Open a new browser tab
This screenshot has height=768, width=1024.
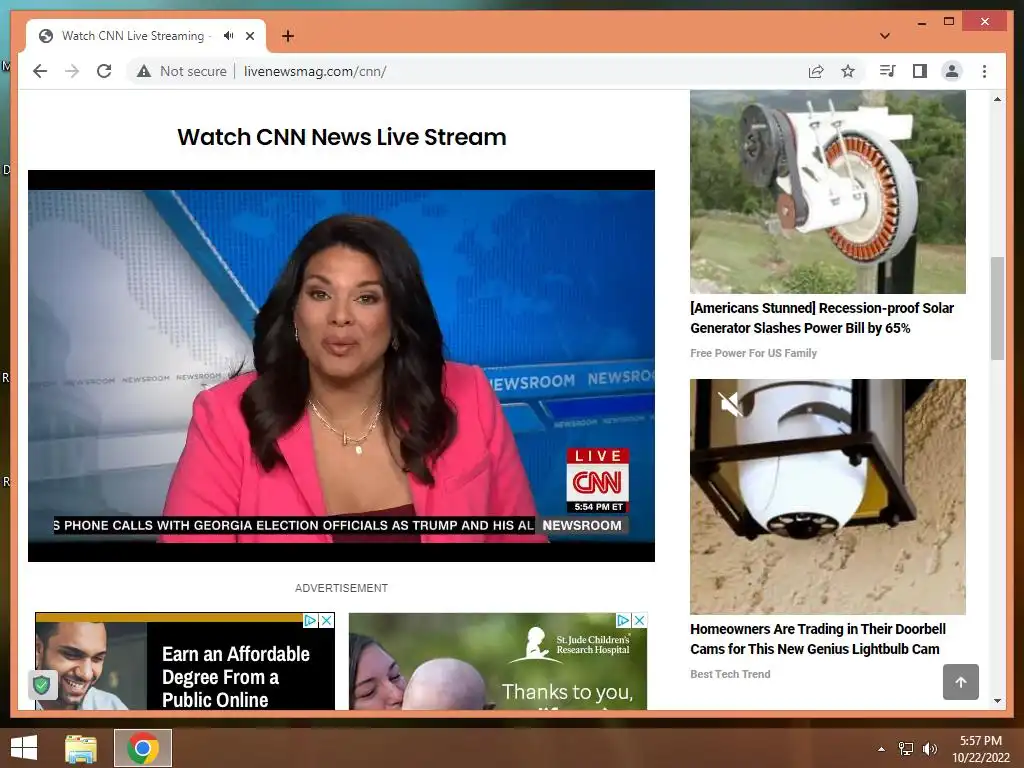pos(287,36)
